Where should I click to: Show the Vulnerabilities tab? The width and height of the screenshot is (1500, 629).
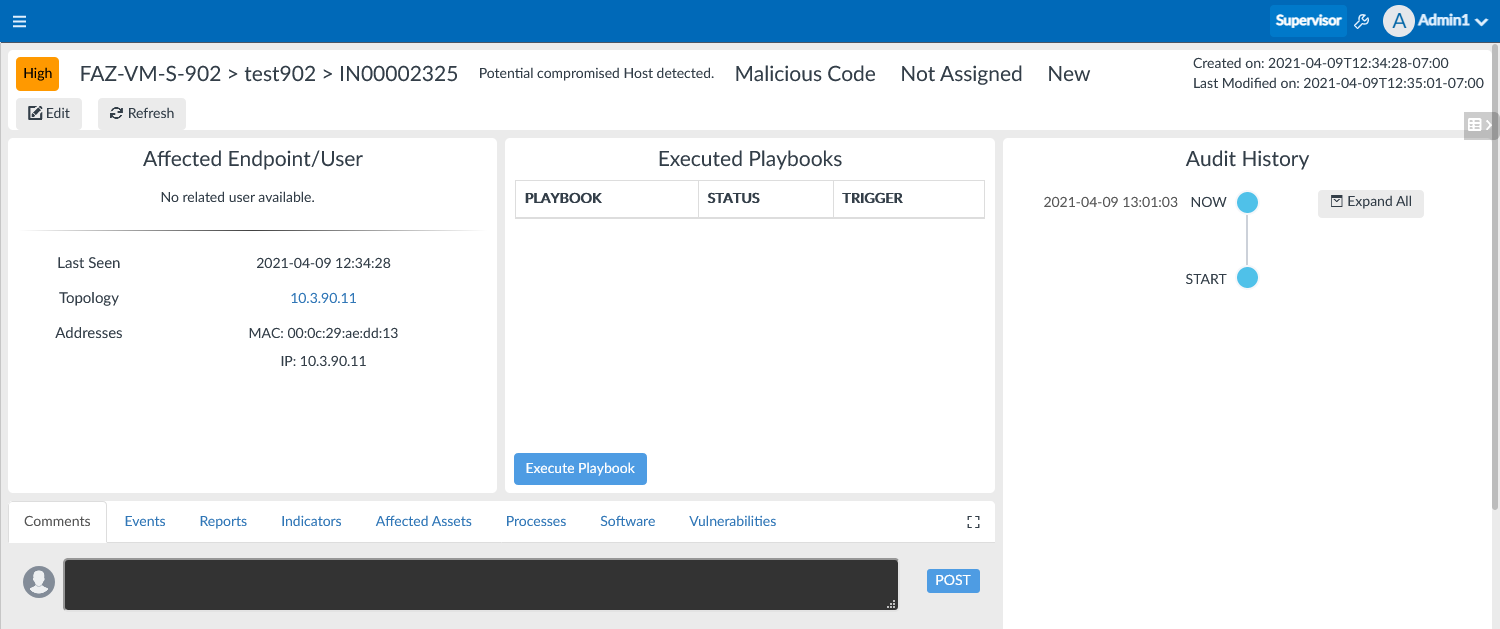click(x=732, y=521)
